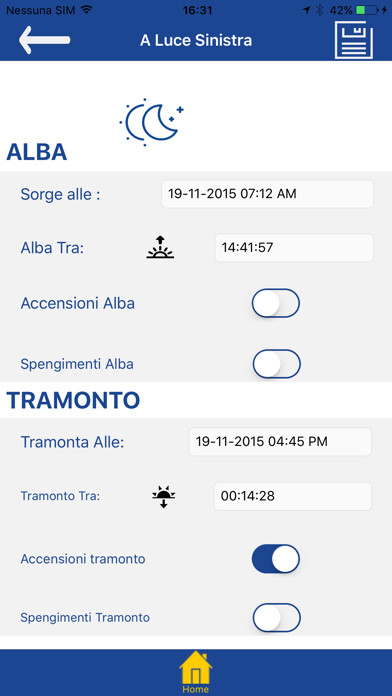Tap the Wi-Fi icon in status bar
The height and width of the screenshot is (696, 392).
[x=86, y=10]
